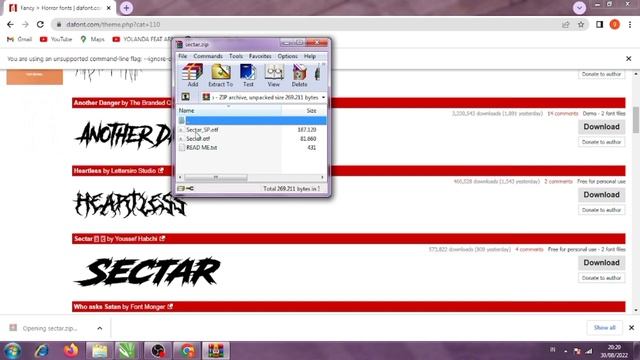Sort by the Name column header
Screen dimensions: 640x360
tap(229, 111)
